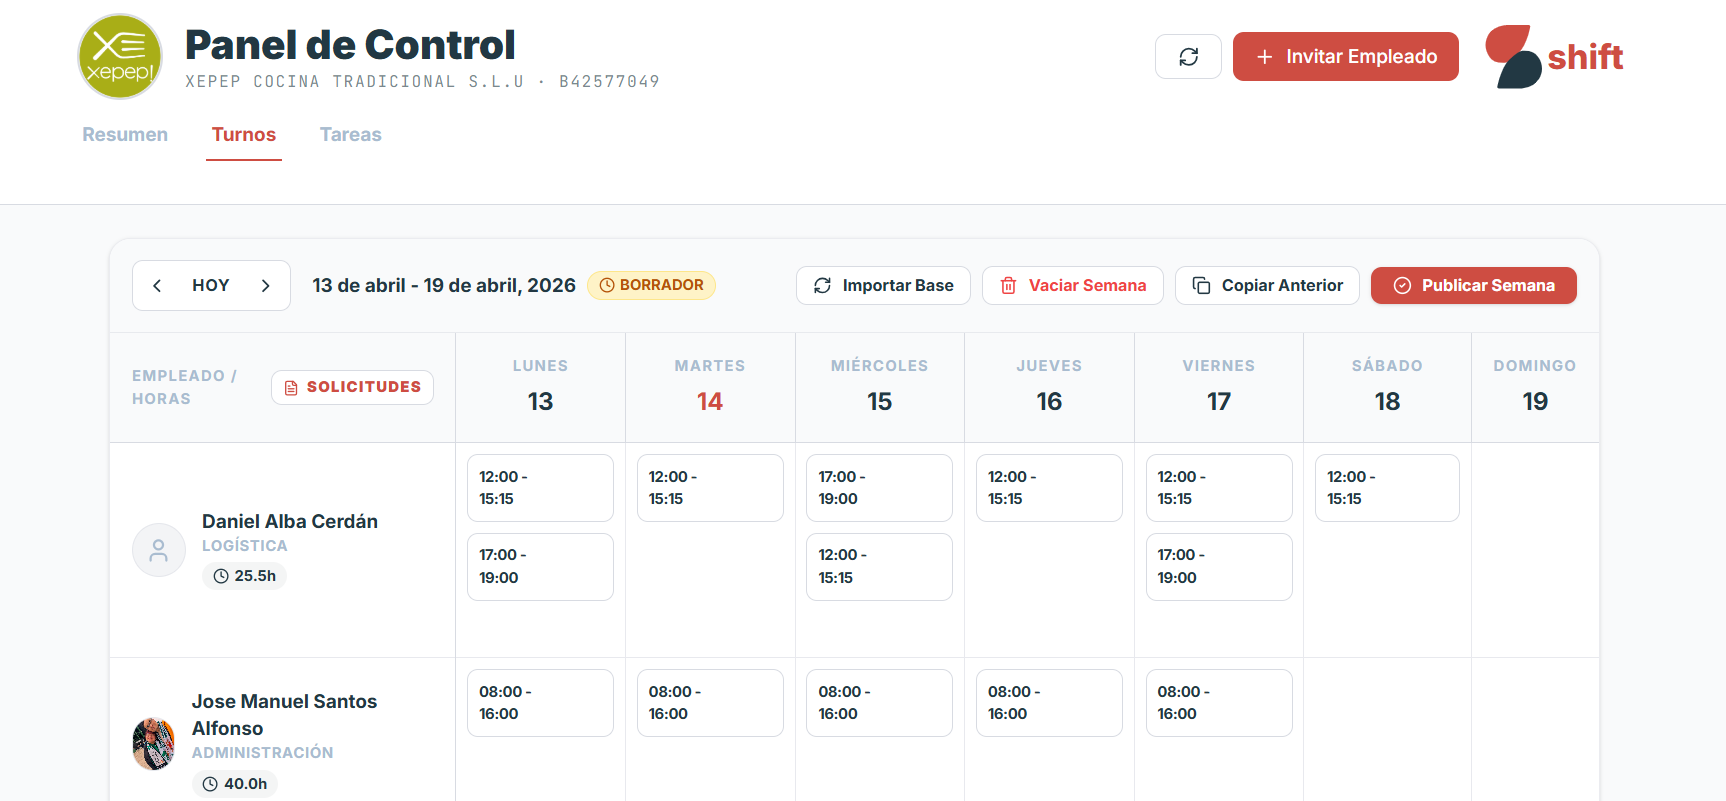Switch to the Tareas tab

[x=351, y=135]
